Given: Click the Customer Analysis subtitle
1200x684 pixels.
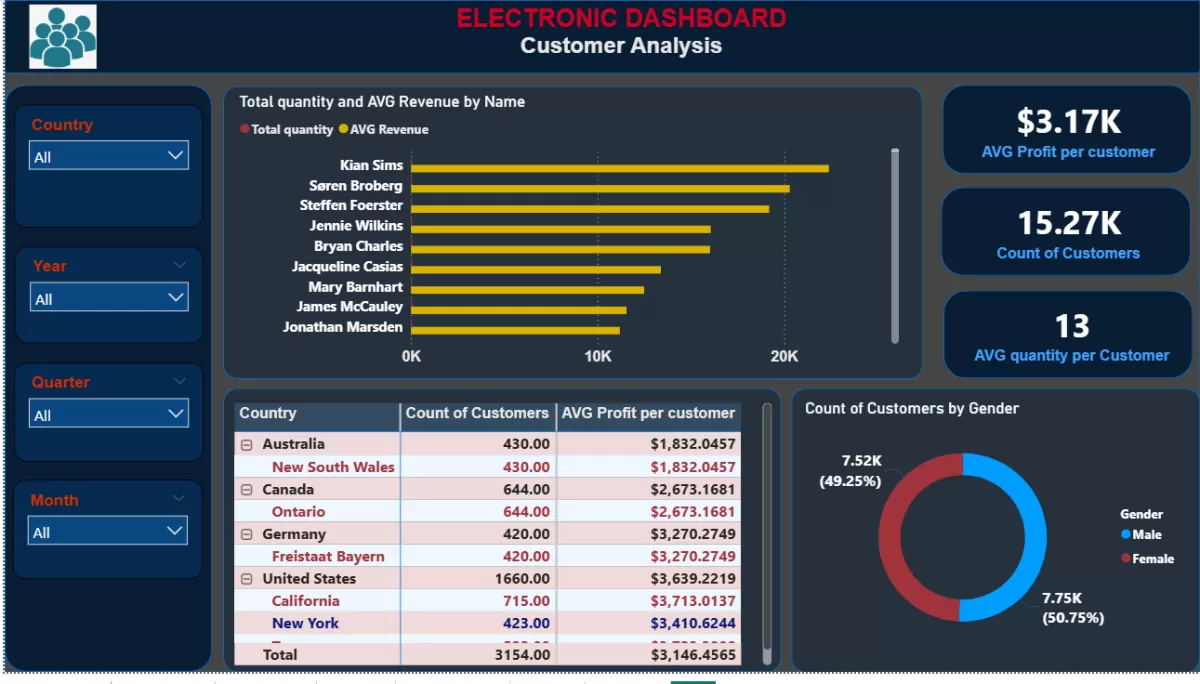Looking at the screenshot, I should [621, 45].
